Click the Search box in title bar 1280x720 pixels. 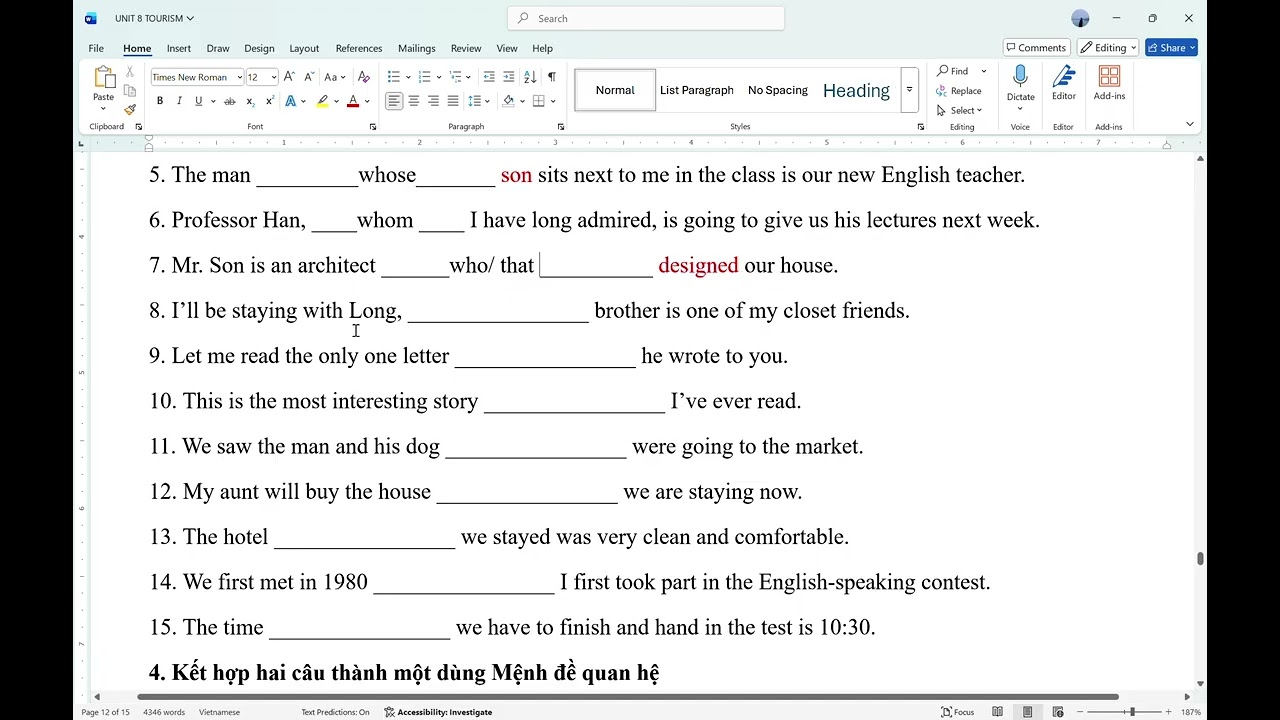pos(646,18)
